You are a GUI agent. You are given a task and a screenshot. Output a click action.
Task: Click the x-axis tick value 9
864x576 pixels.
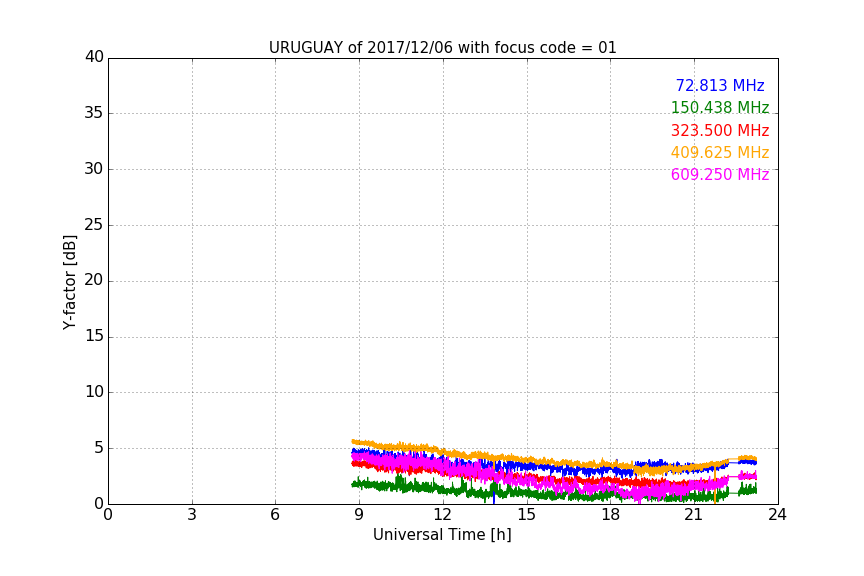pos(359,515)
